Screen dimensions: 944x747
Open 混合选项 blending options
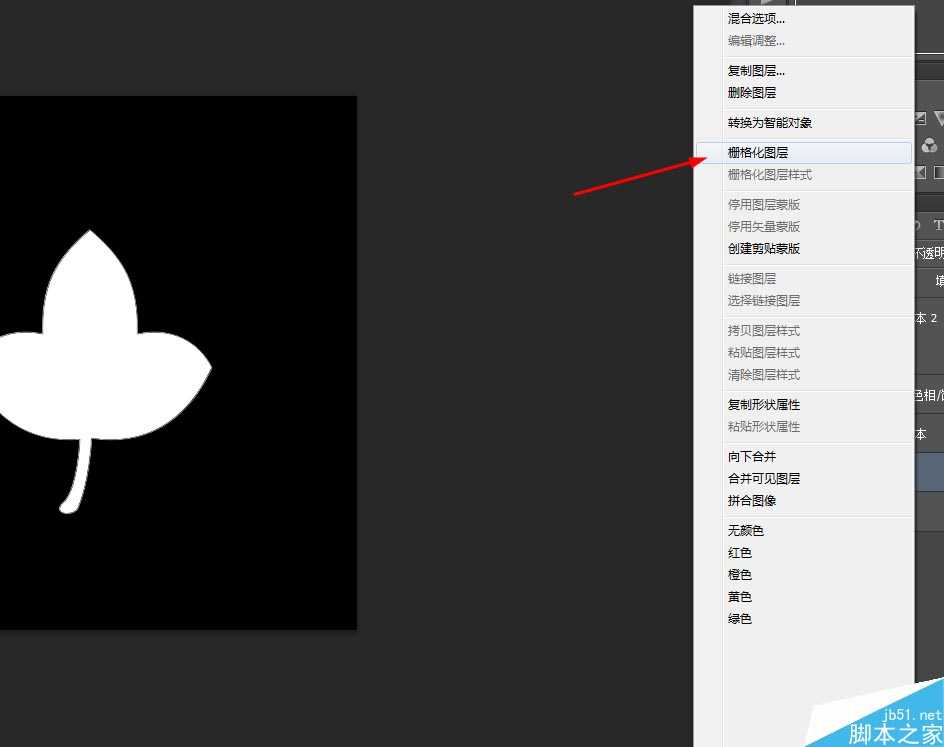pyautogui.click(x=756, y=18)
